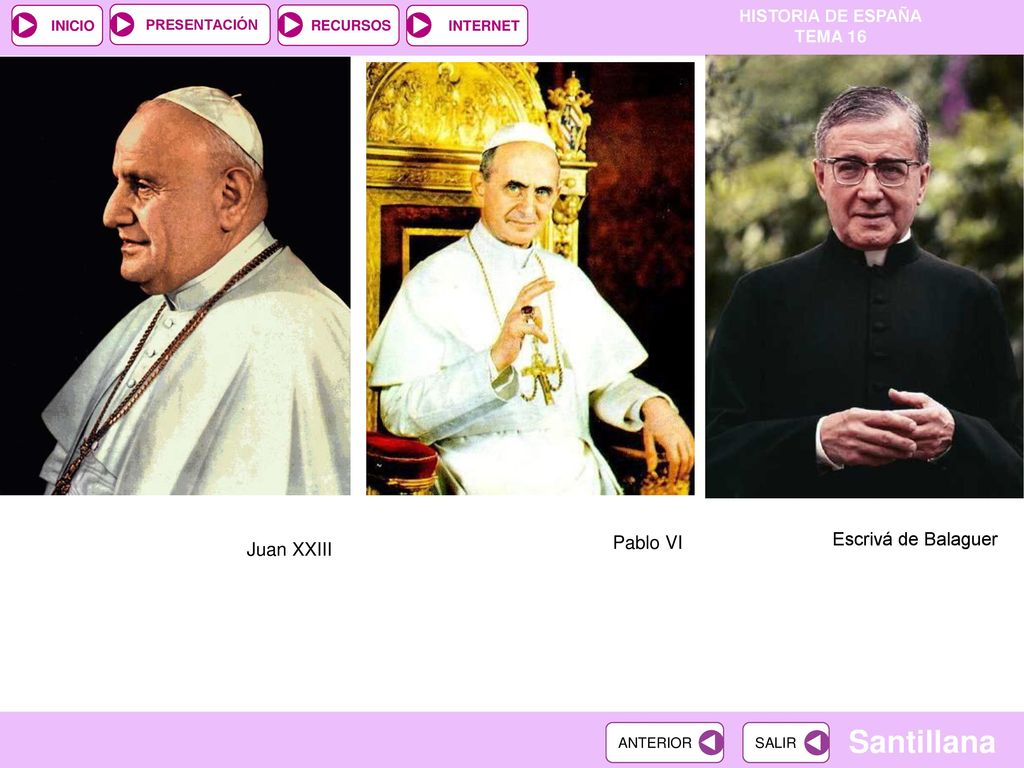Click the PRESENTACIÓN play arrow icon
The width and height of the screenshot is (1024, 768).
click(122, 24)
